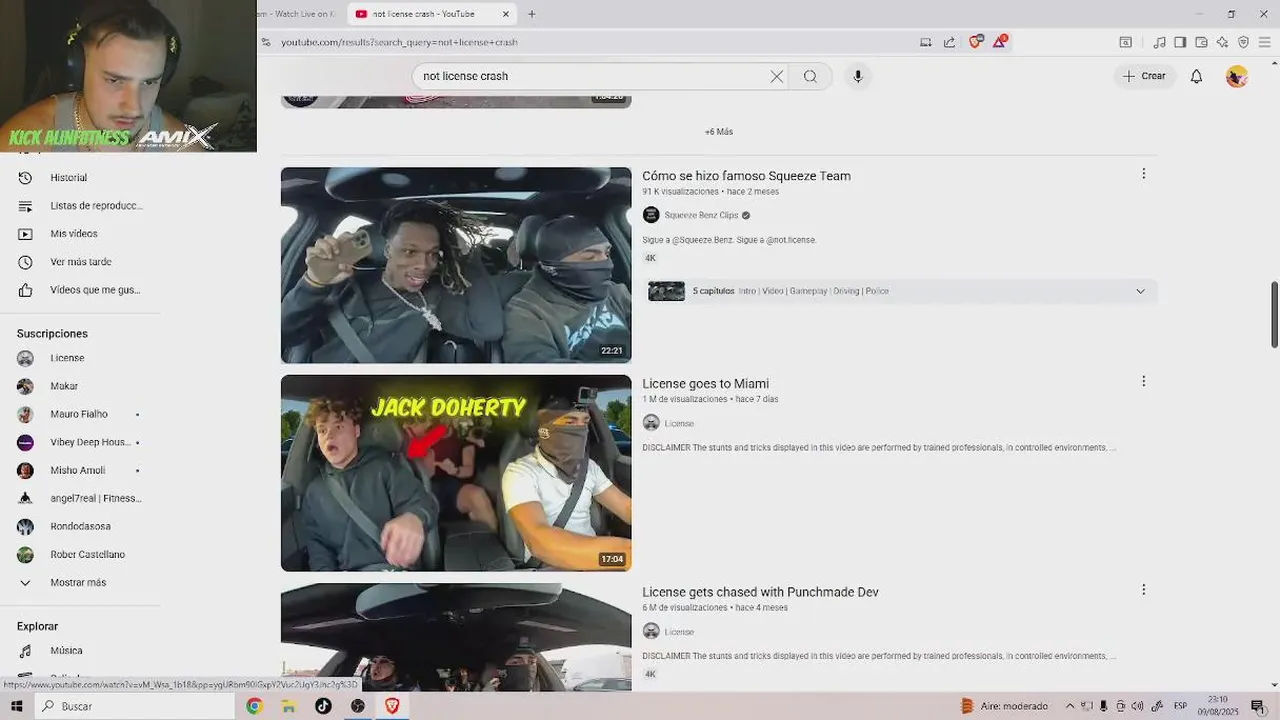Expand subscriptions with Mostrar más
This screenshot has width=1280, height=720.
point(80,582)
